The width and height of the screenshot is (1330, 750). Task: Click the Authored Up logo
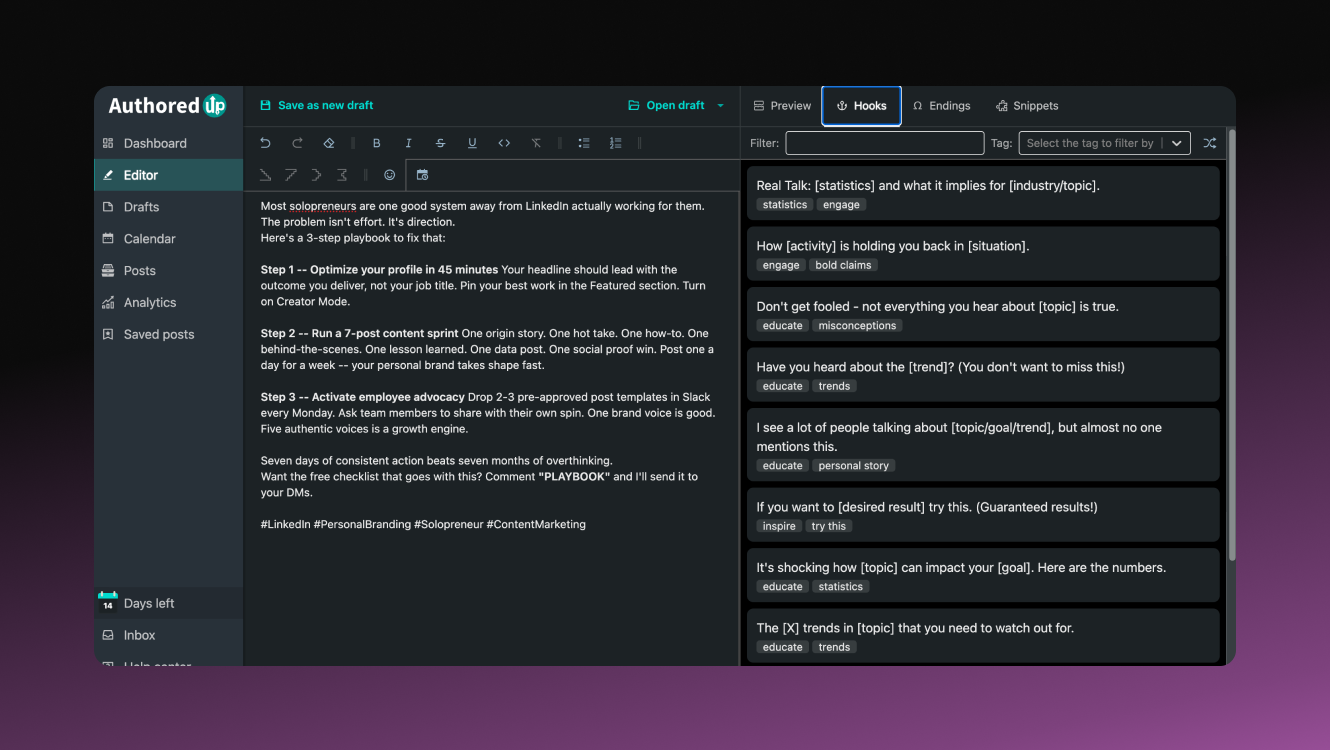[168, 106]
